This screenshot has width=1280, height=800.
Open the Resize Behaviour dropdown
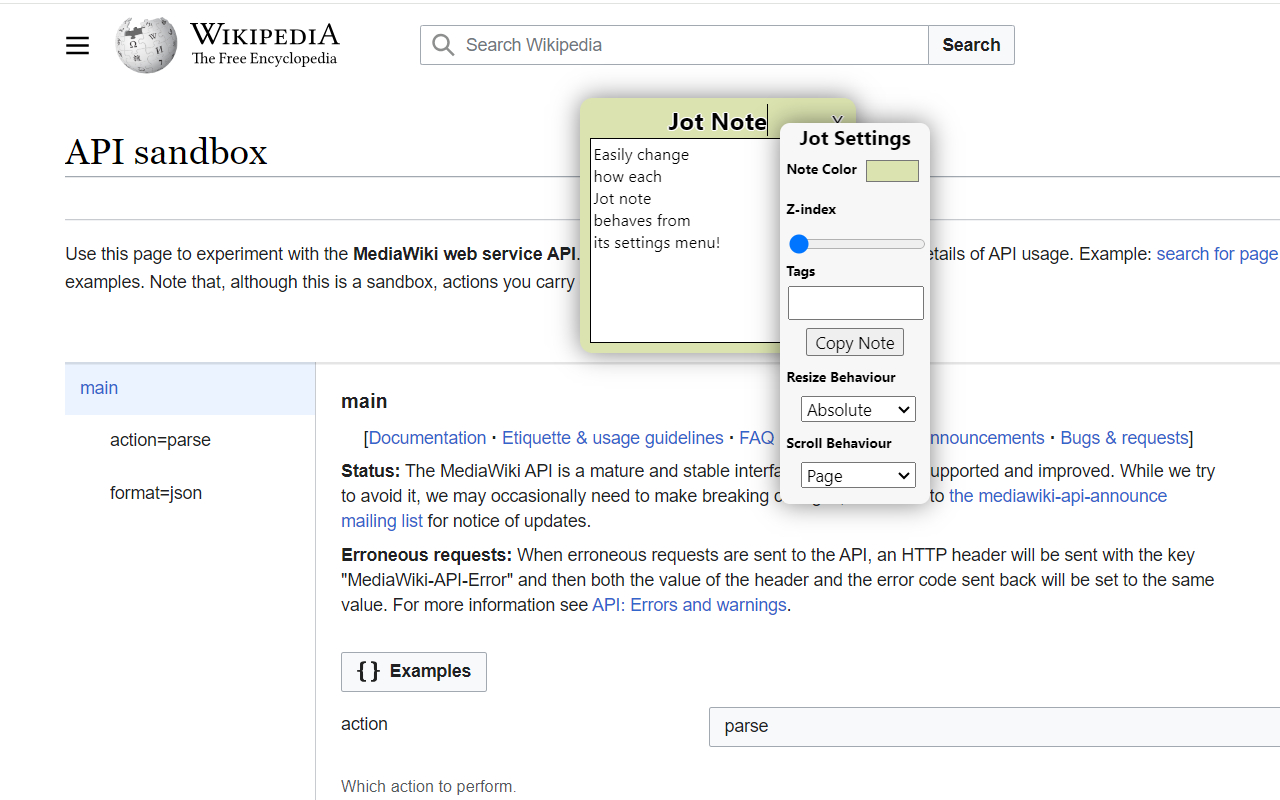click(x=857, y=409)
